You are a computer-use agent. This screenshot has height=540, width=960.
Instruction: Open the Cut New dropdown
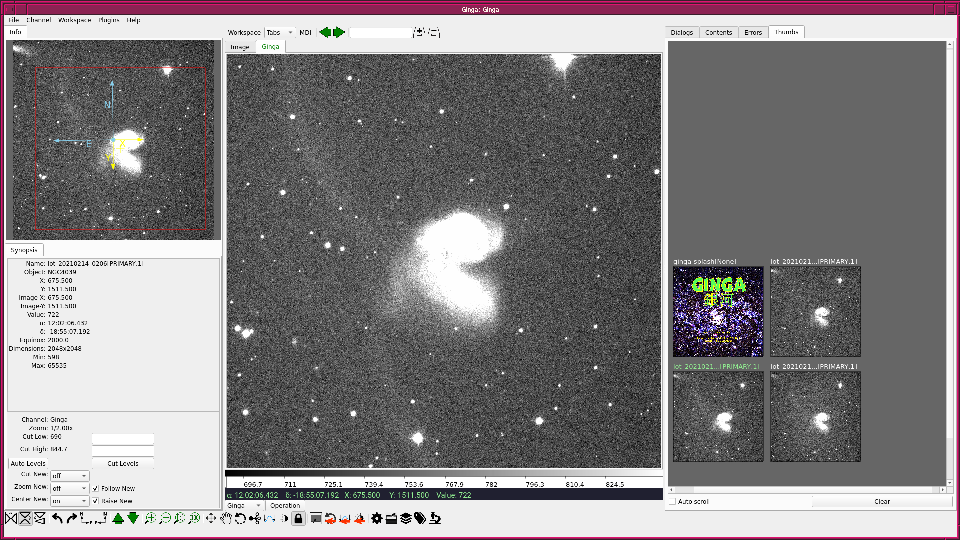(70, 476)
